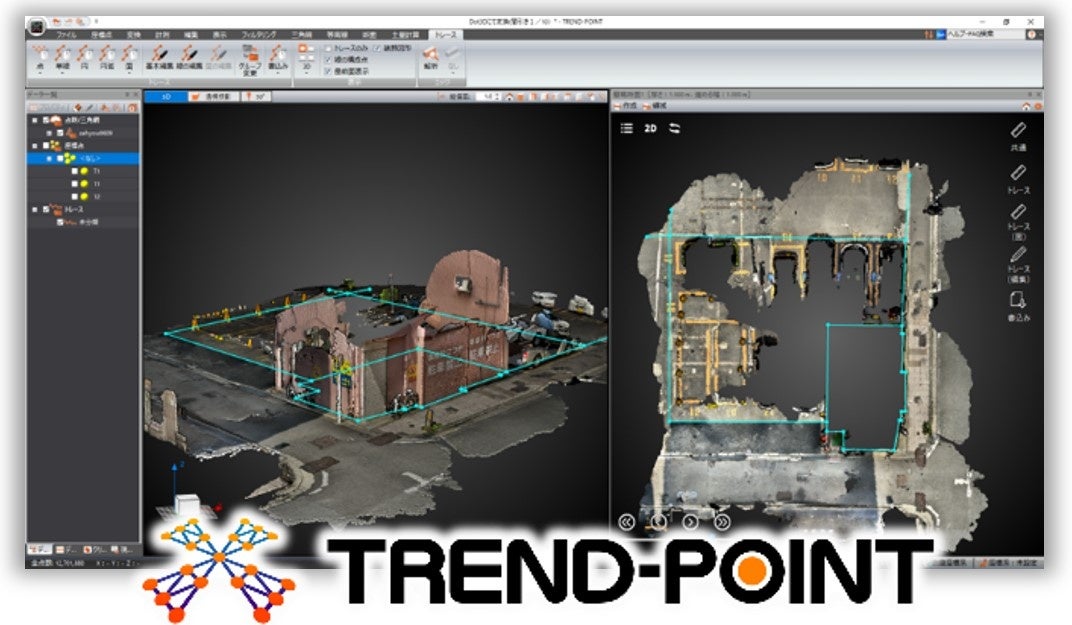1072x625 pixels.
Task: Collapse the 点群/三角網 tree node
Action: click(x=35, y=120)
